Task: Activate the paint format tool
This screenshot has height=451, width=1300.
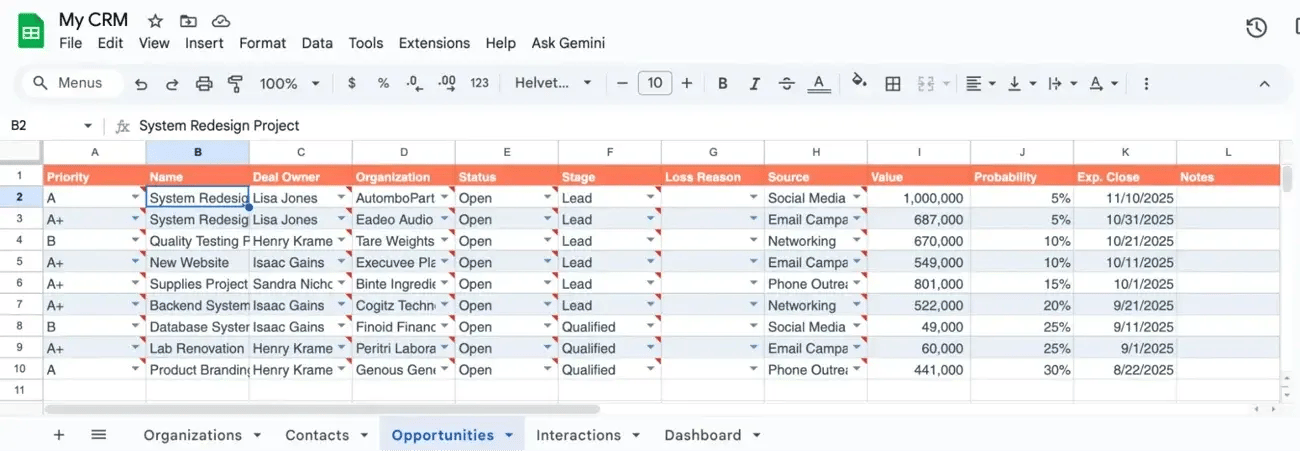Action: [236, 84]
